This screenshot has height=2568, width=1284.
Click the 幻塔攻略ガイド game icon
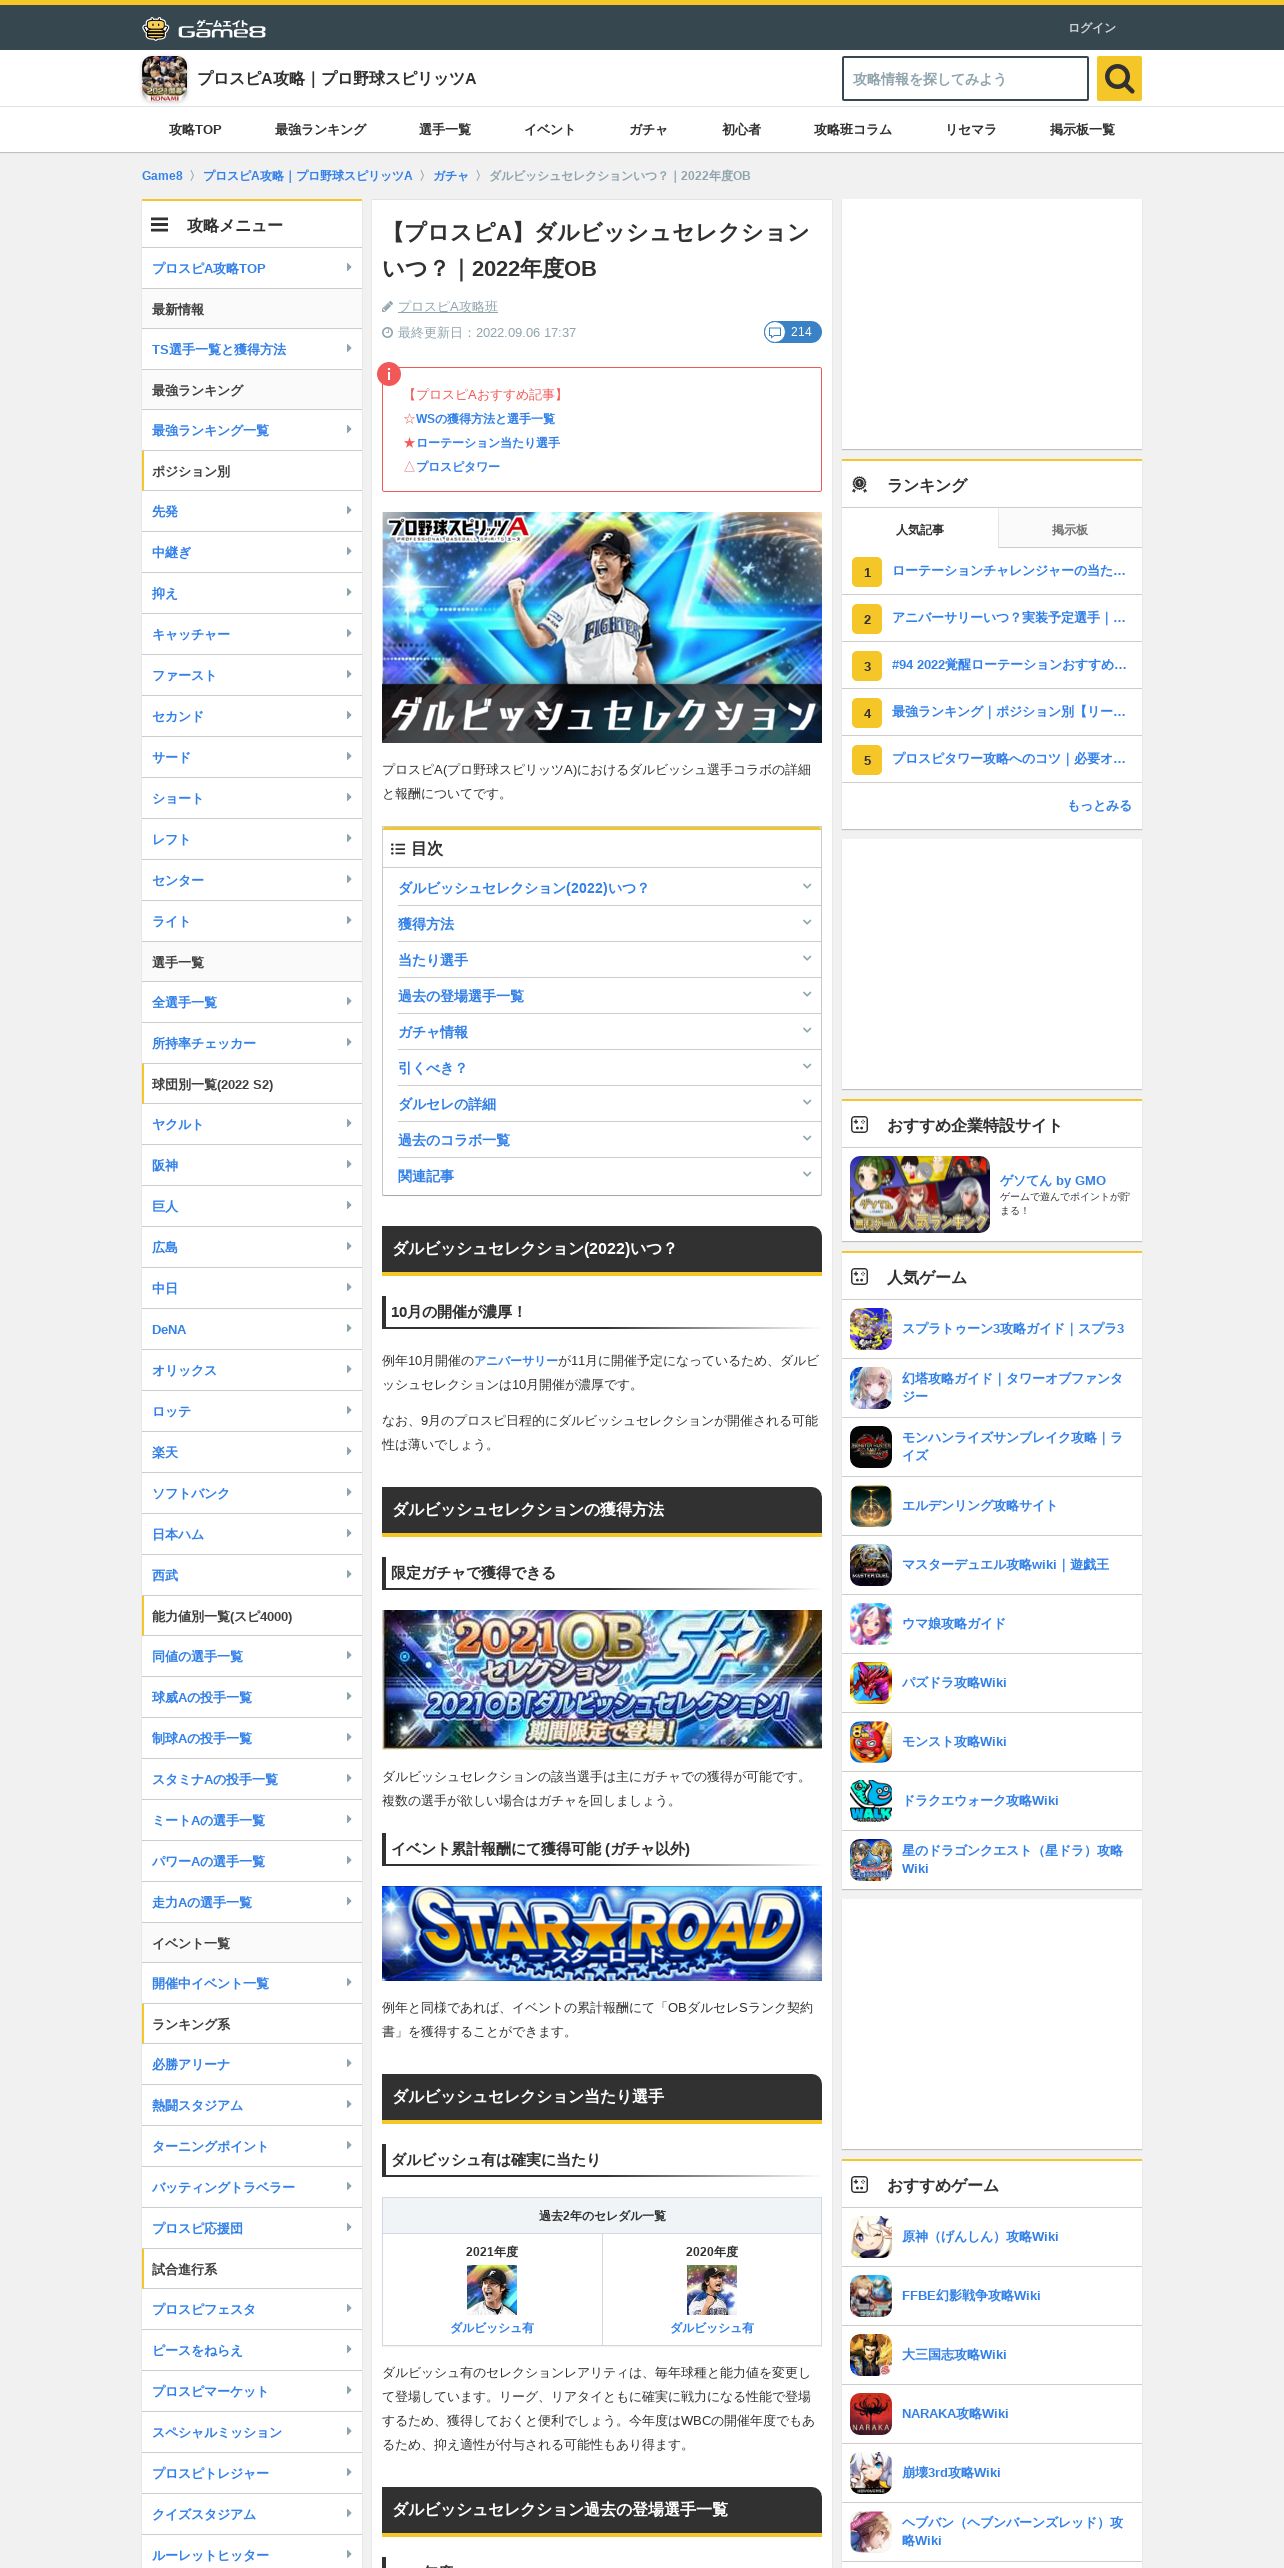tap(871, 1388)
